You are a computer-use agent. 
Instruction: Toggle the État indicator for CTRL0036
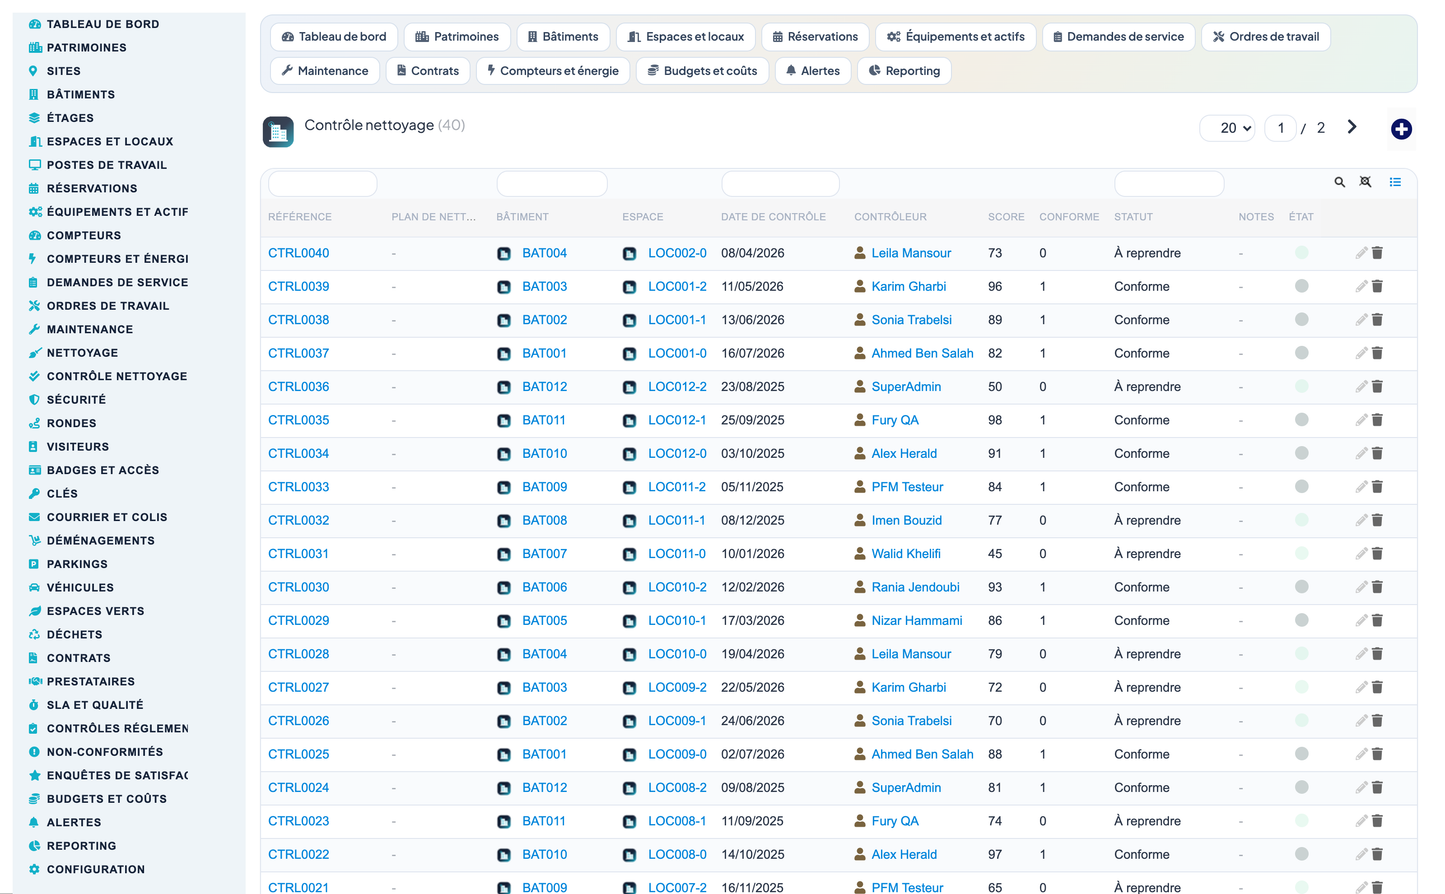click(1301, 386)
